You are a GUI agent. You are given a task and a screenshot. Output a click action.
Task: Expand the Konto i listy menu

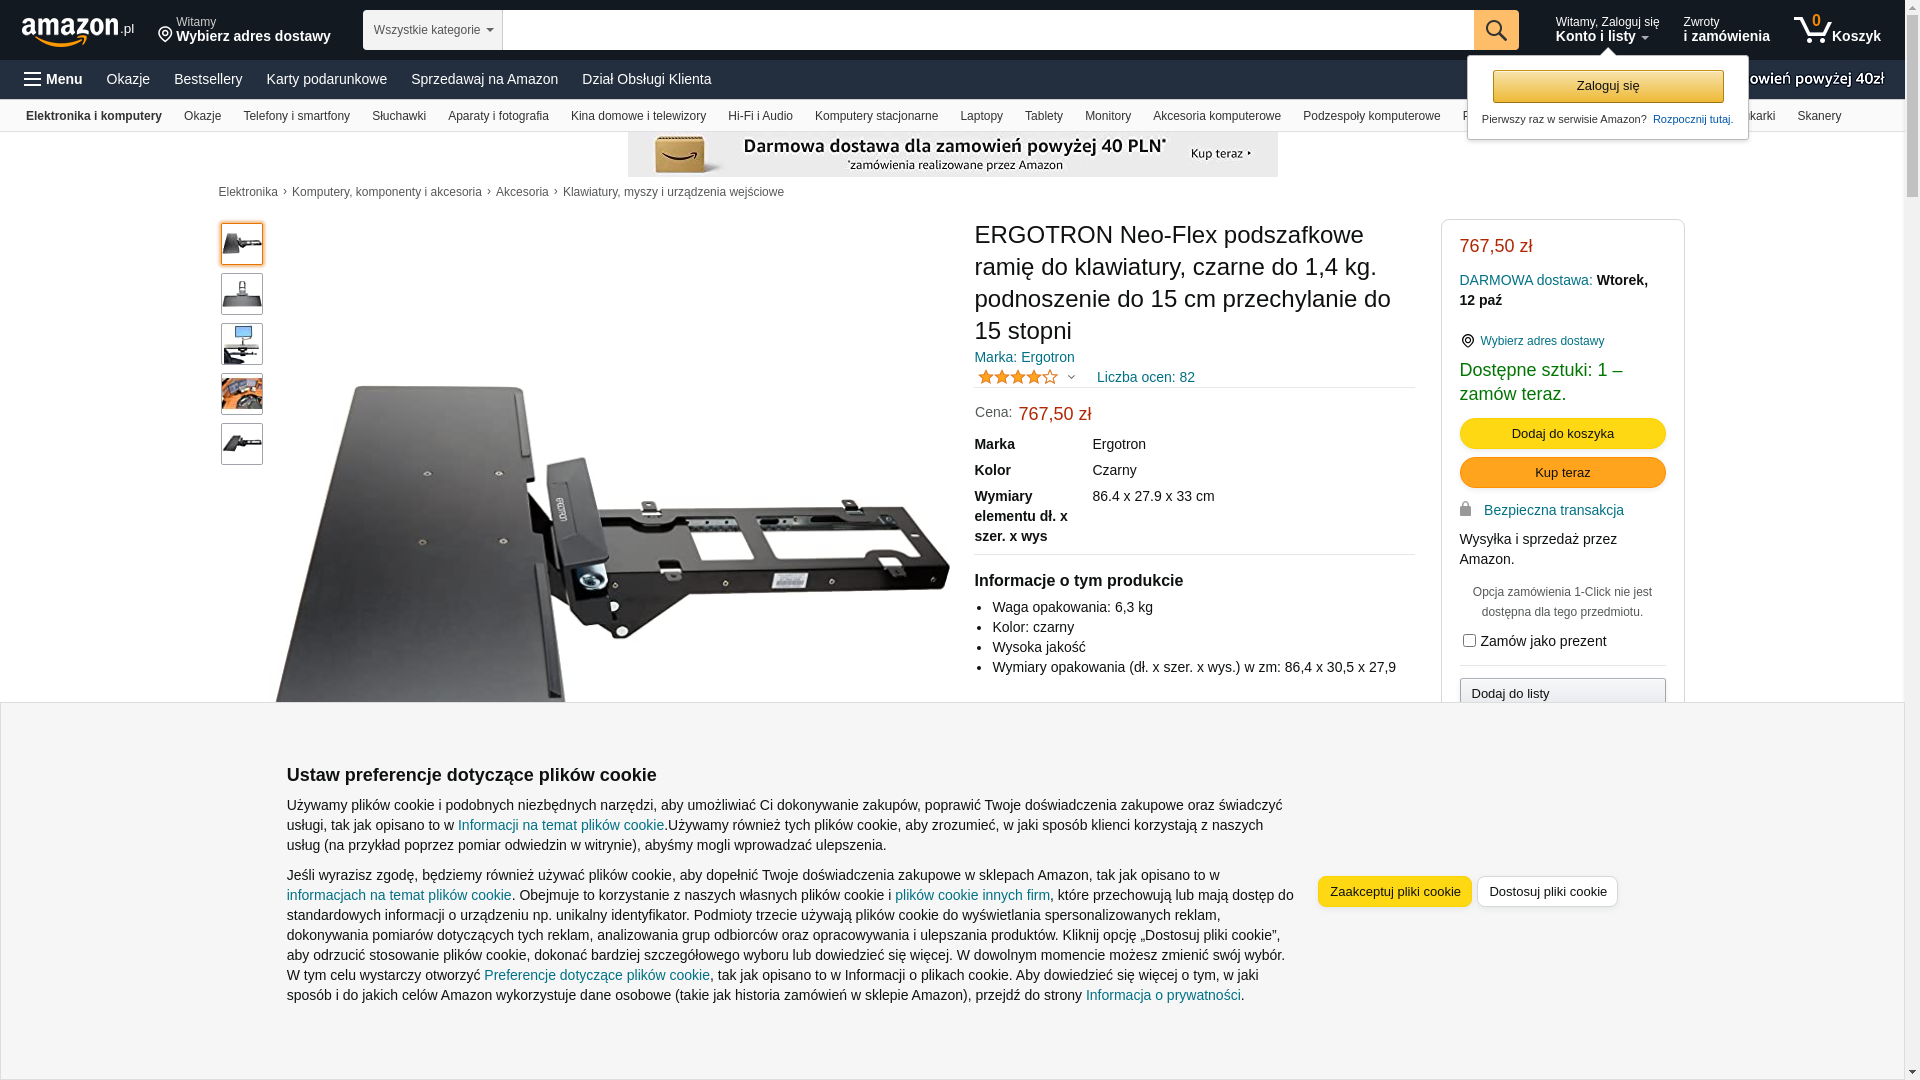(1607, 30)
